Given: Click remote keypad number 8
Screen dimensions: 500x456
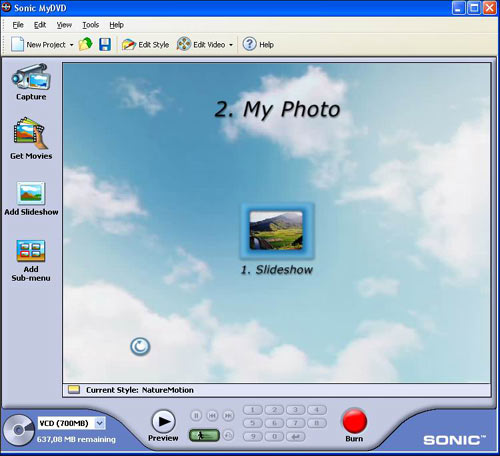Looking at the screenshot, I should (317, 423).
